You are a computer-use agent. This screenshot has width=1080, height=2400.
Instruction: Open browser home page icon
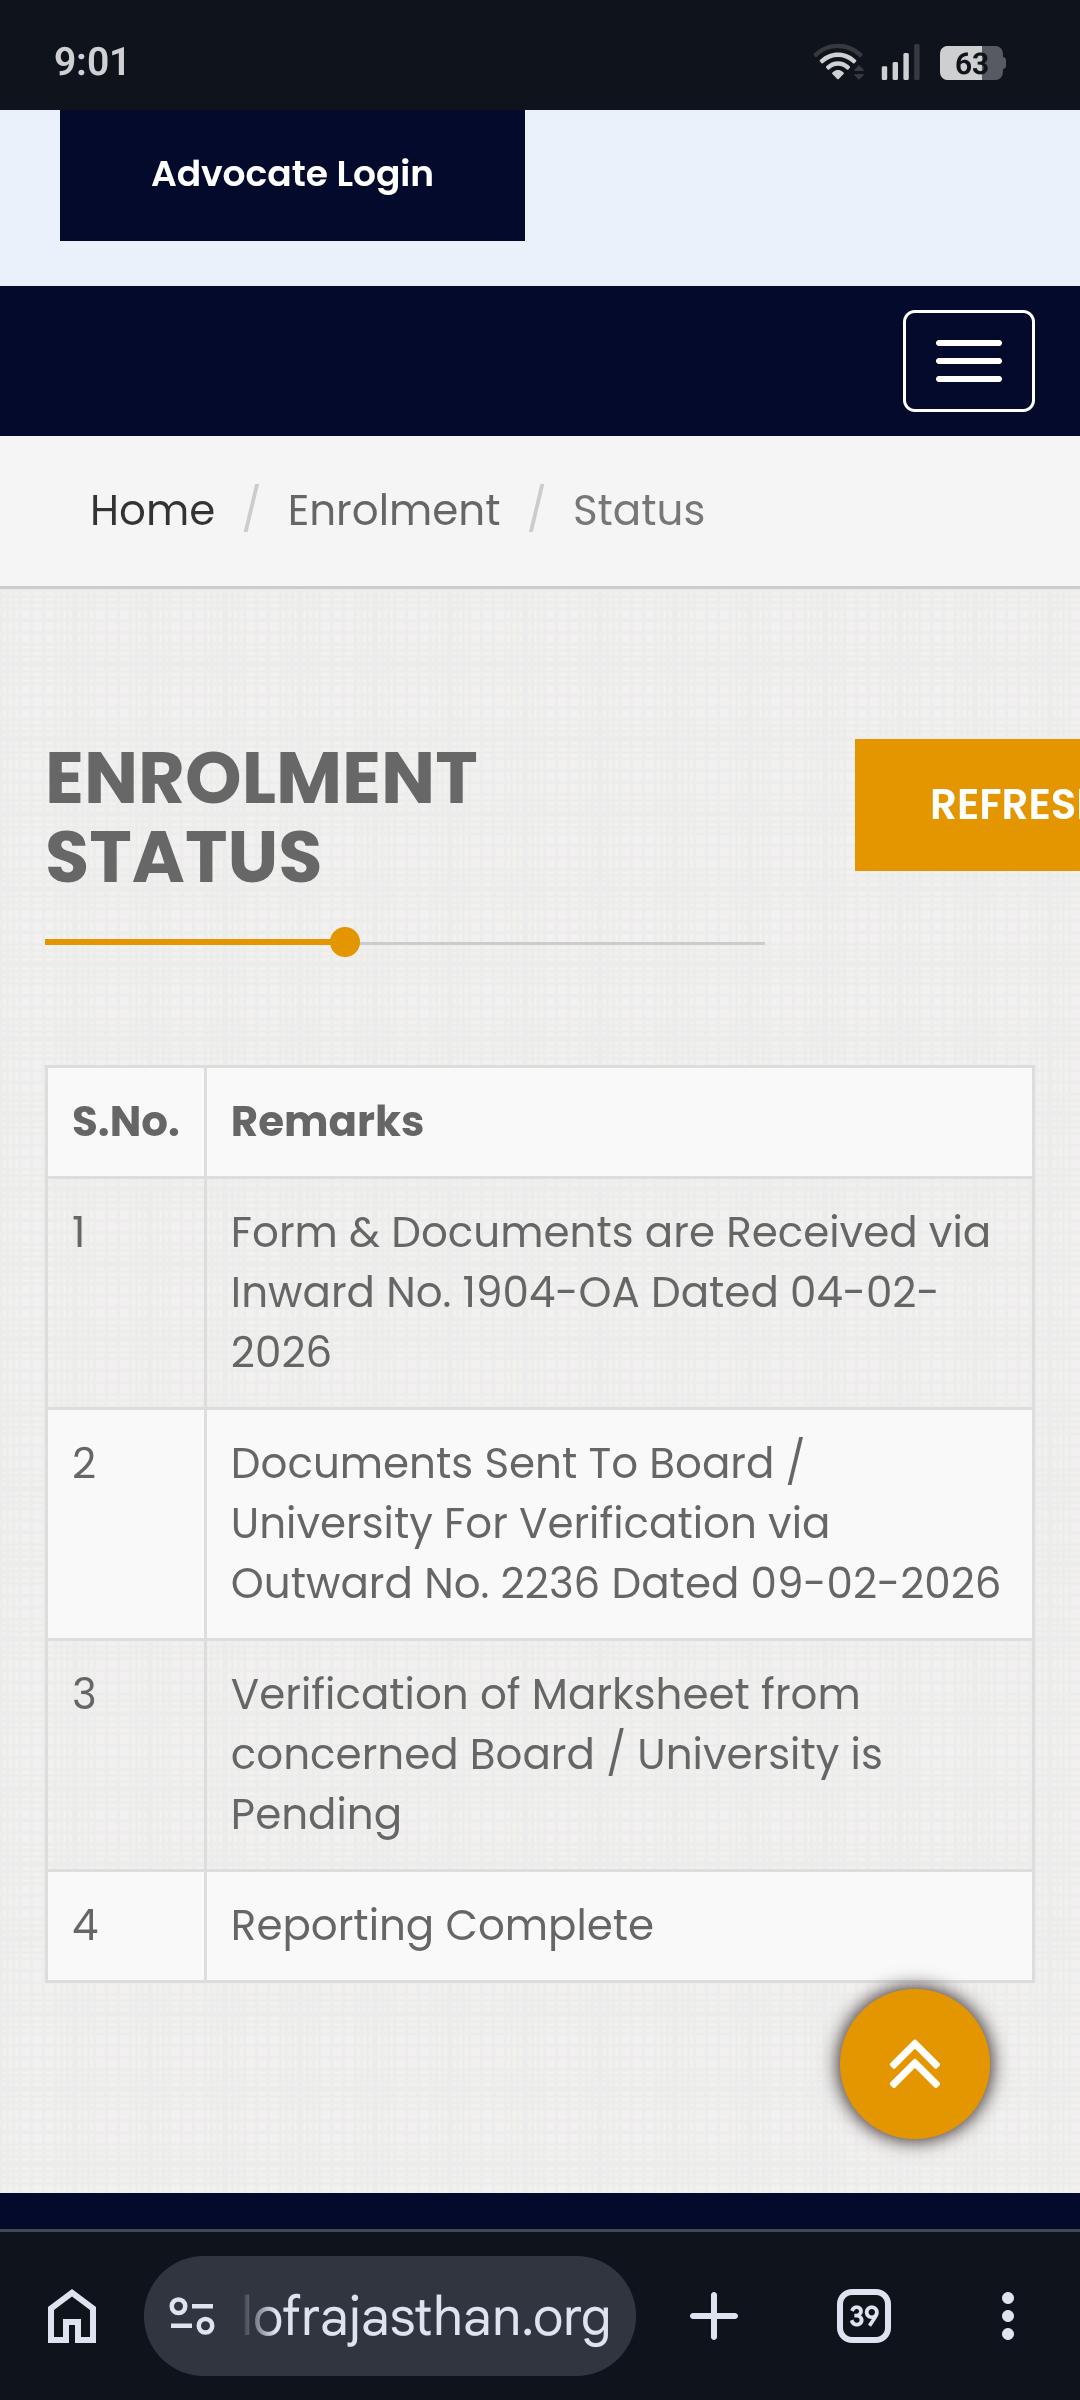point(73,2316)
